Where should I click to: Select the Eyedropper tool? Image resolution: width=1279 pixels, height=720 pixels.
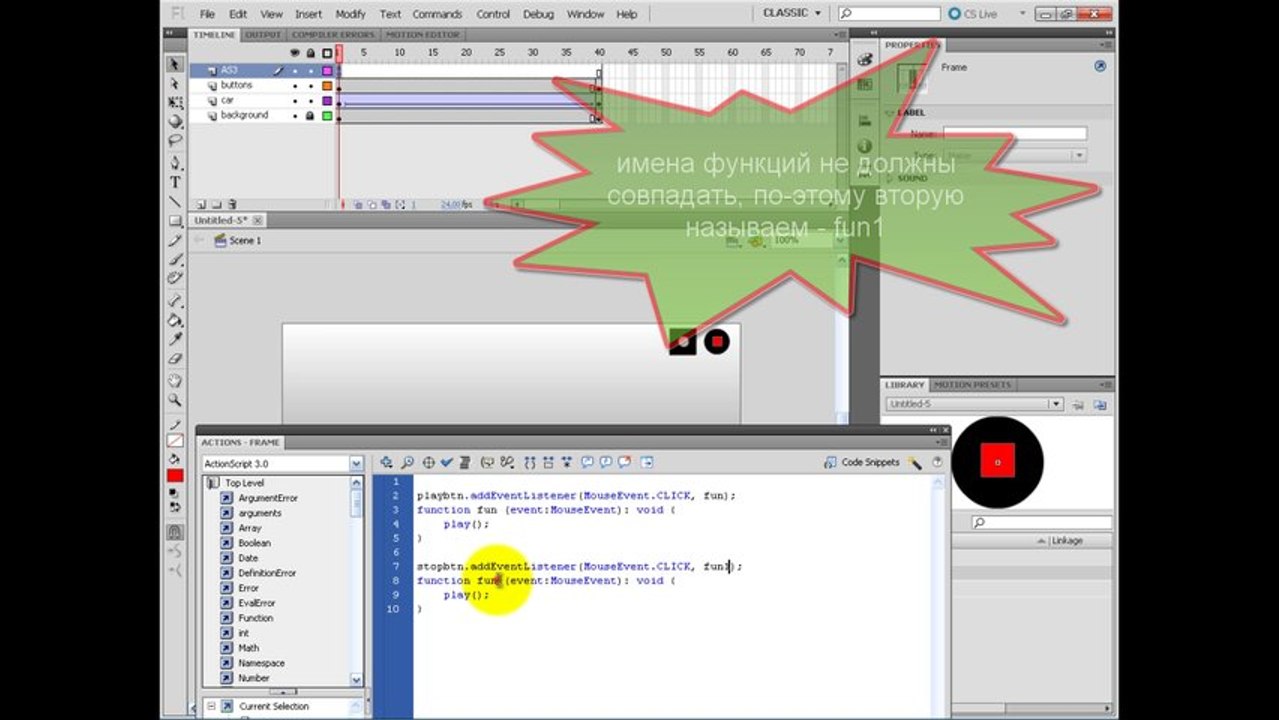[x=175, y=339]
